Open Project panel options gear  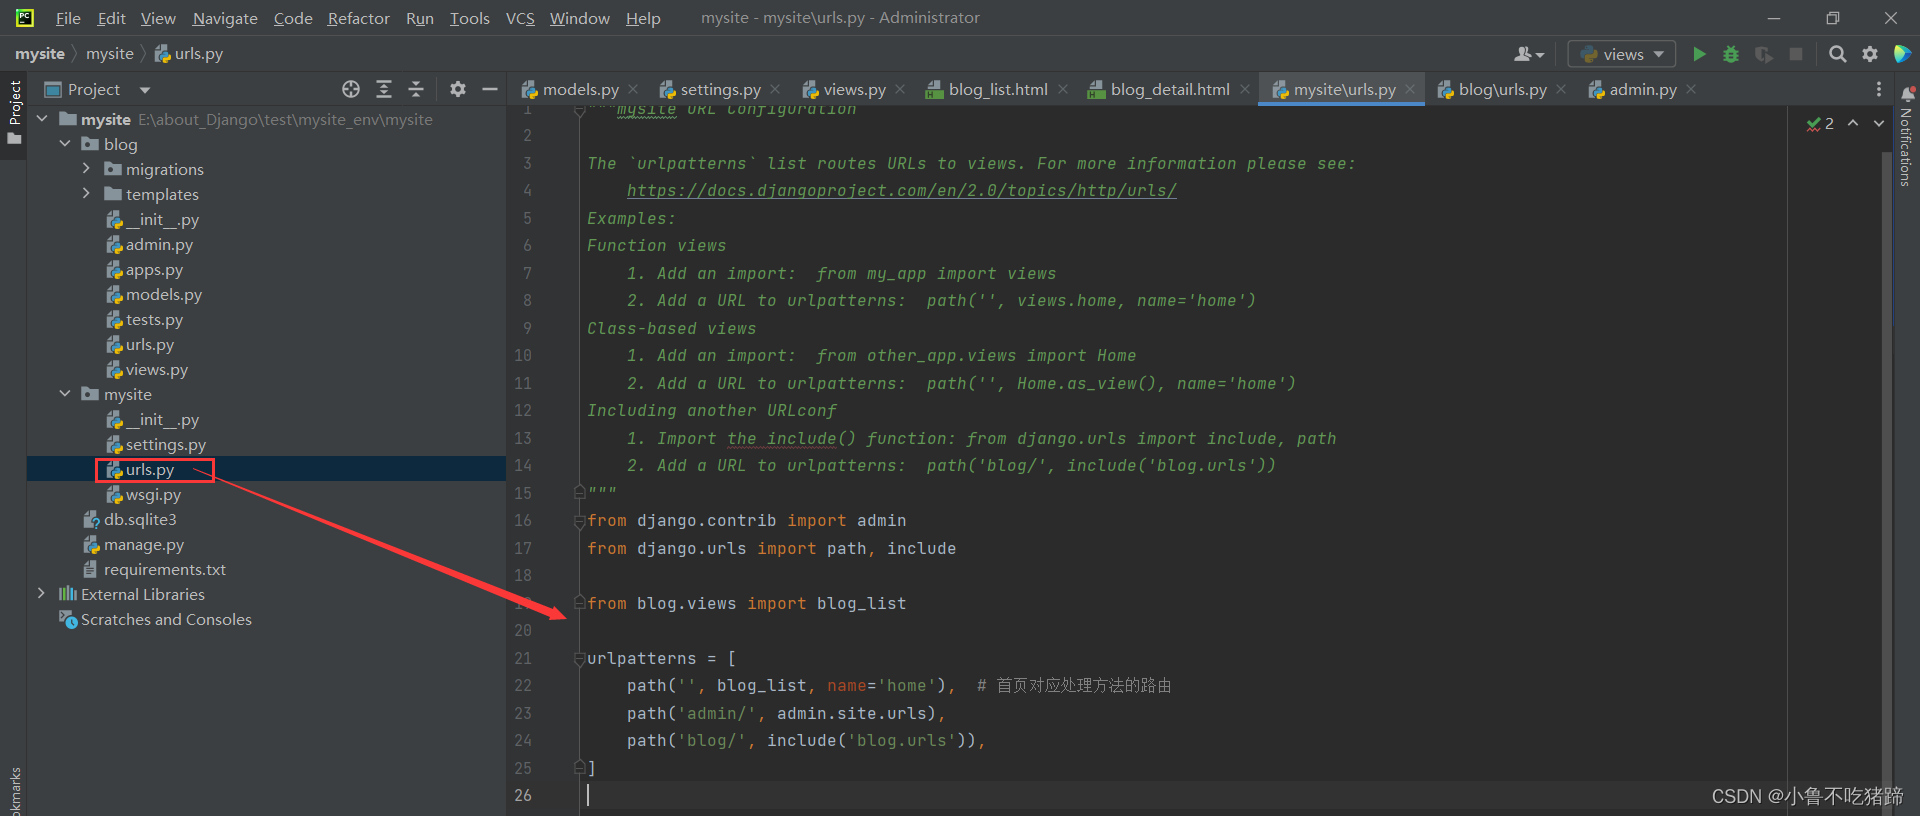click(x=458, y=89)
